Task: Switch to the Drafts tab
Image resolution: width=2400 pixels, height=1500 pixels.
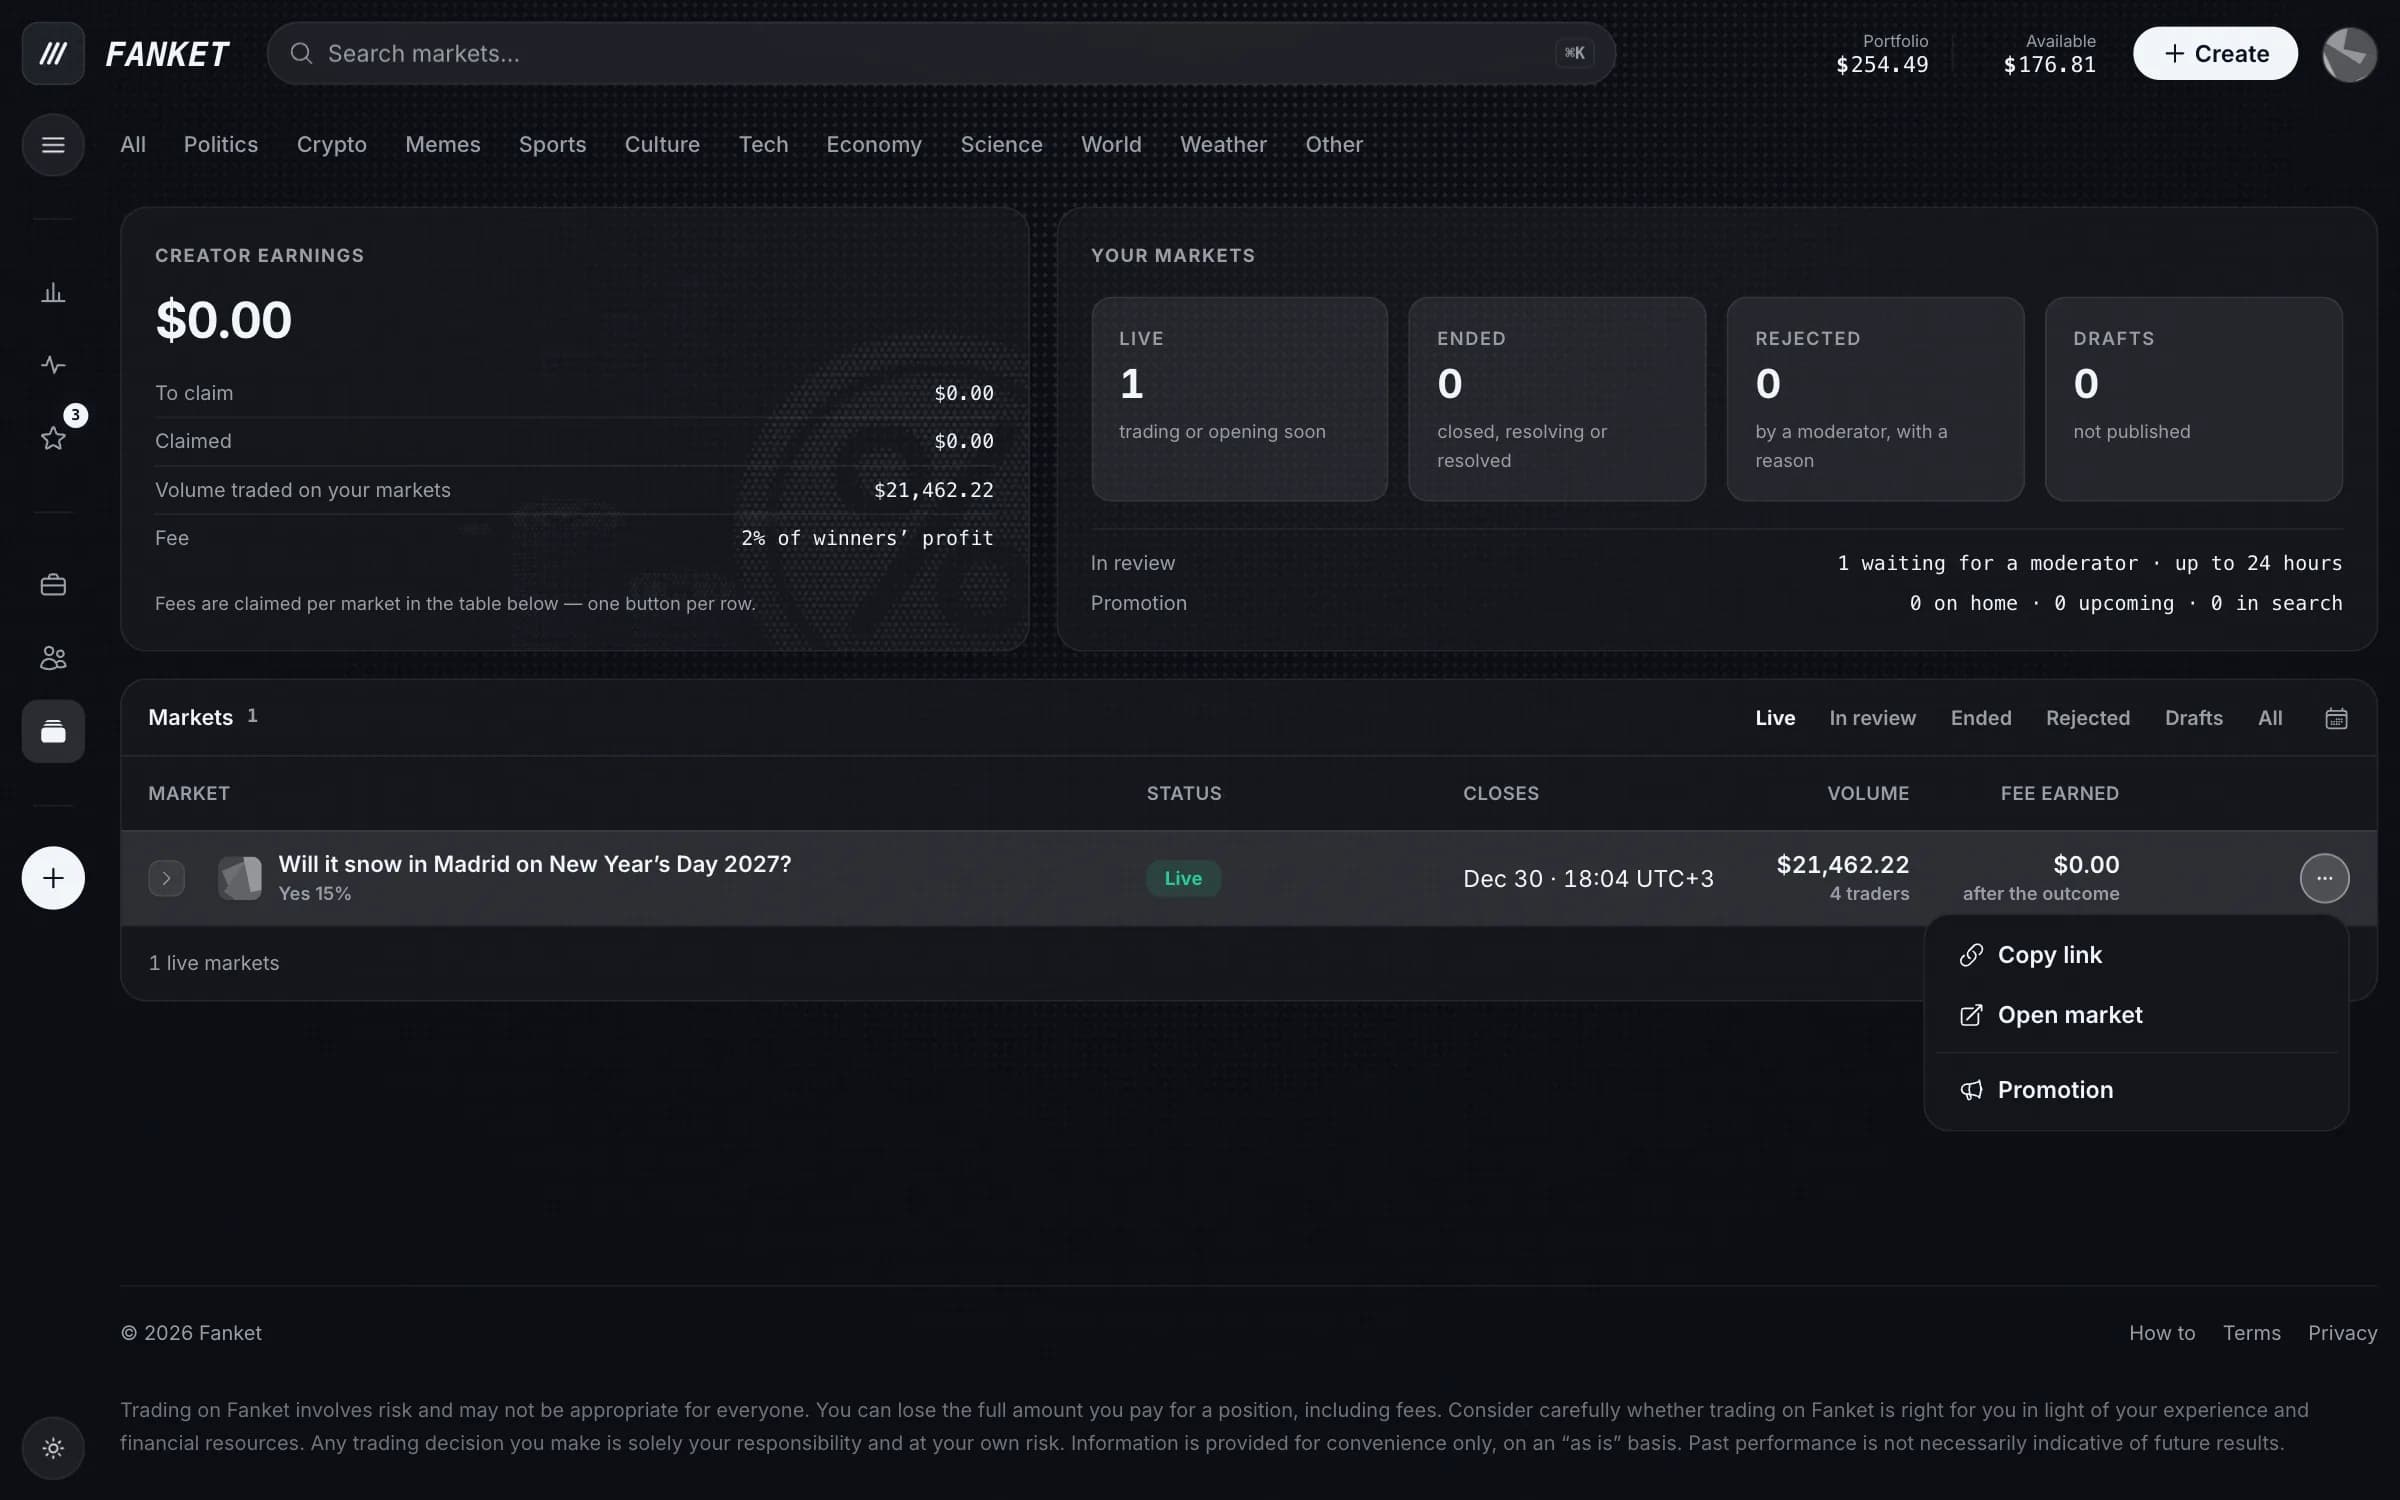Action: click(2193, 718)
